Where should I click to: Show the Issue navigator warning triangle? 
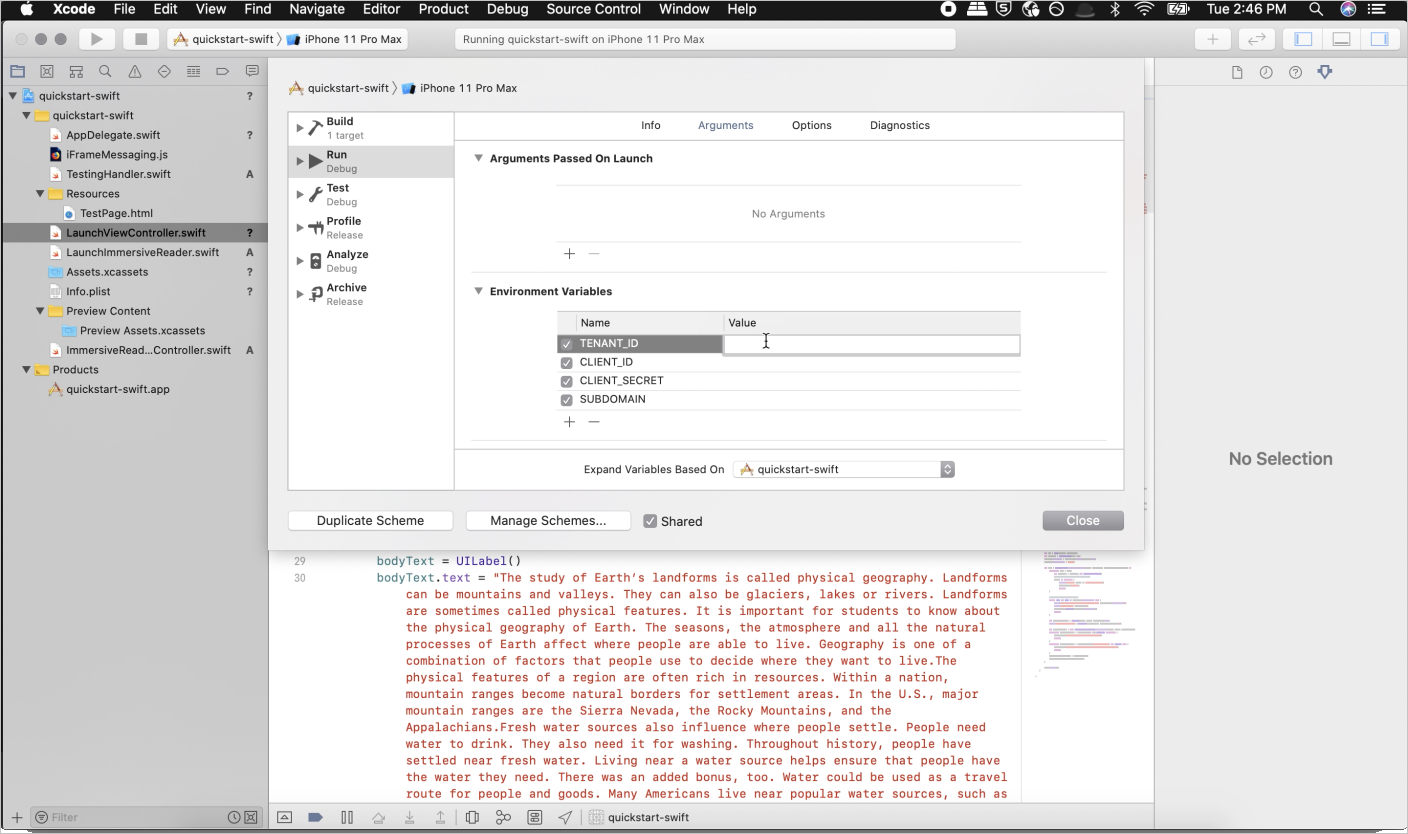point(134,71)
